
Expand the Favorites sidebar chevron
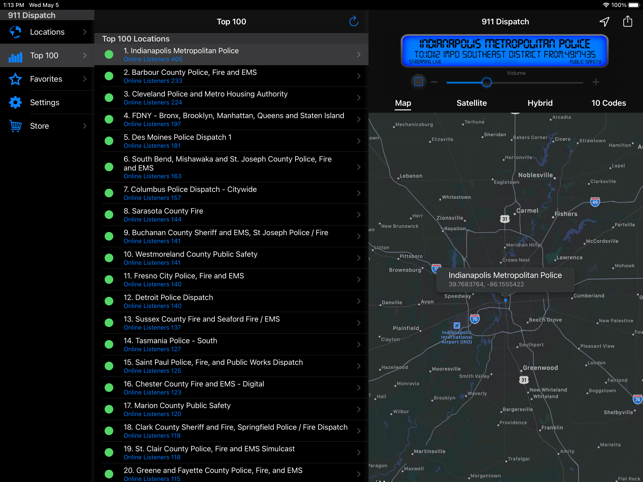click(x=84, y=79)
